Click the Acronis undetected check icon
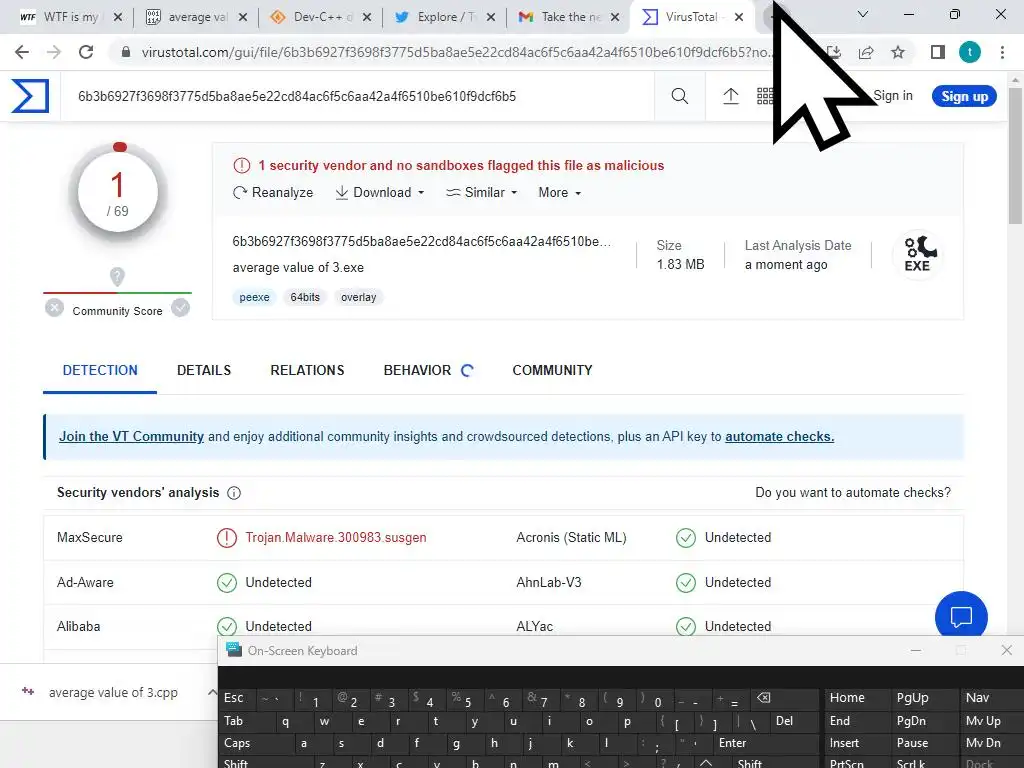The height and width of the screenshot is (768, 1024). pyautogui.click(x=686, y=538)
